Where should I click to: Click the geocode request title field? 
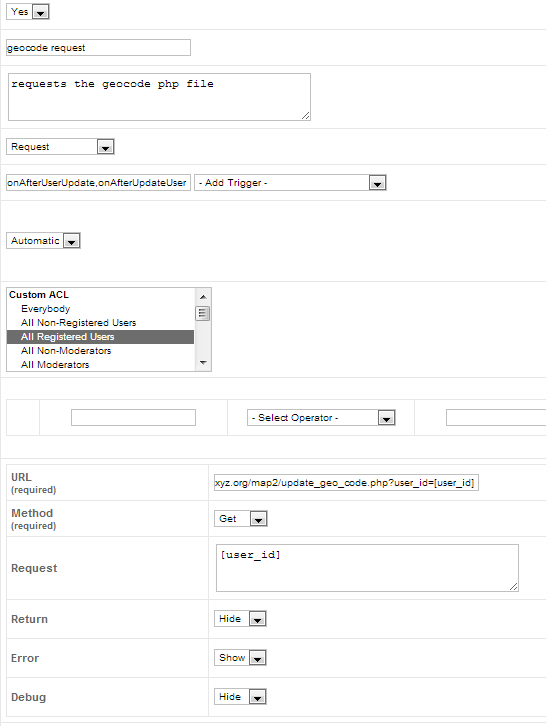(98, 48)
